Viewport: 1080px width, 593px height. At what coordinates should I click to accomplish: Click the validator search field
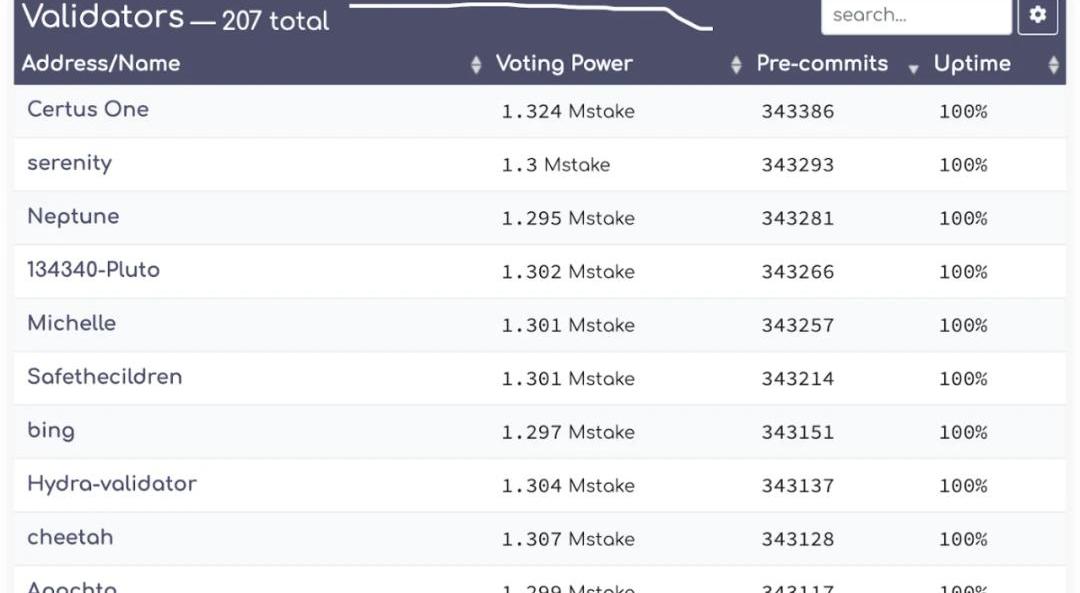[915, 15]
